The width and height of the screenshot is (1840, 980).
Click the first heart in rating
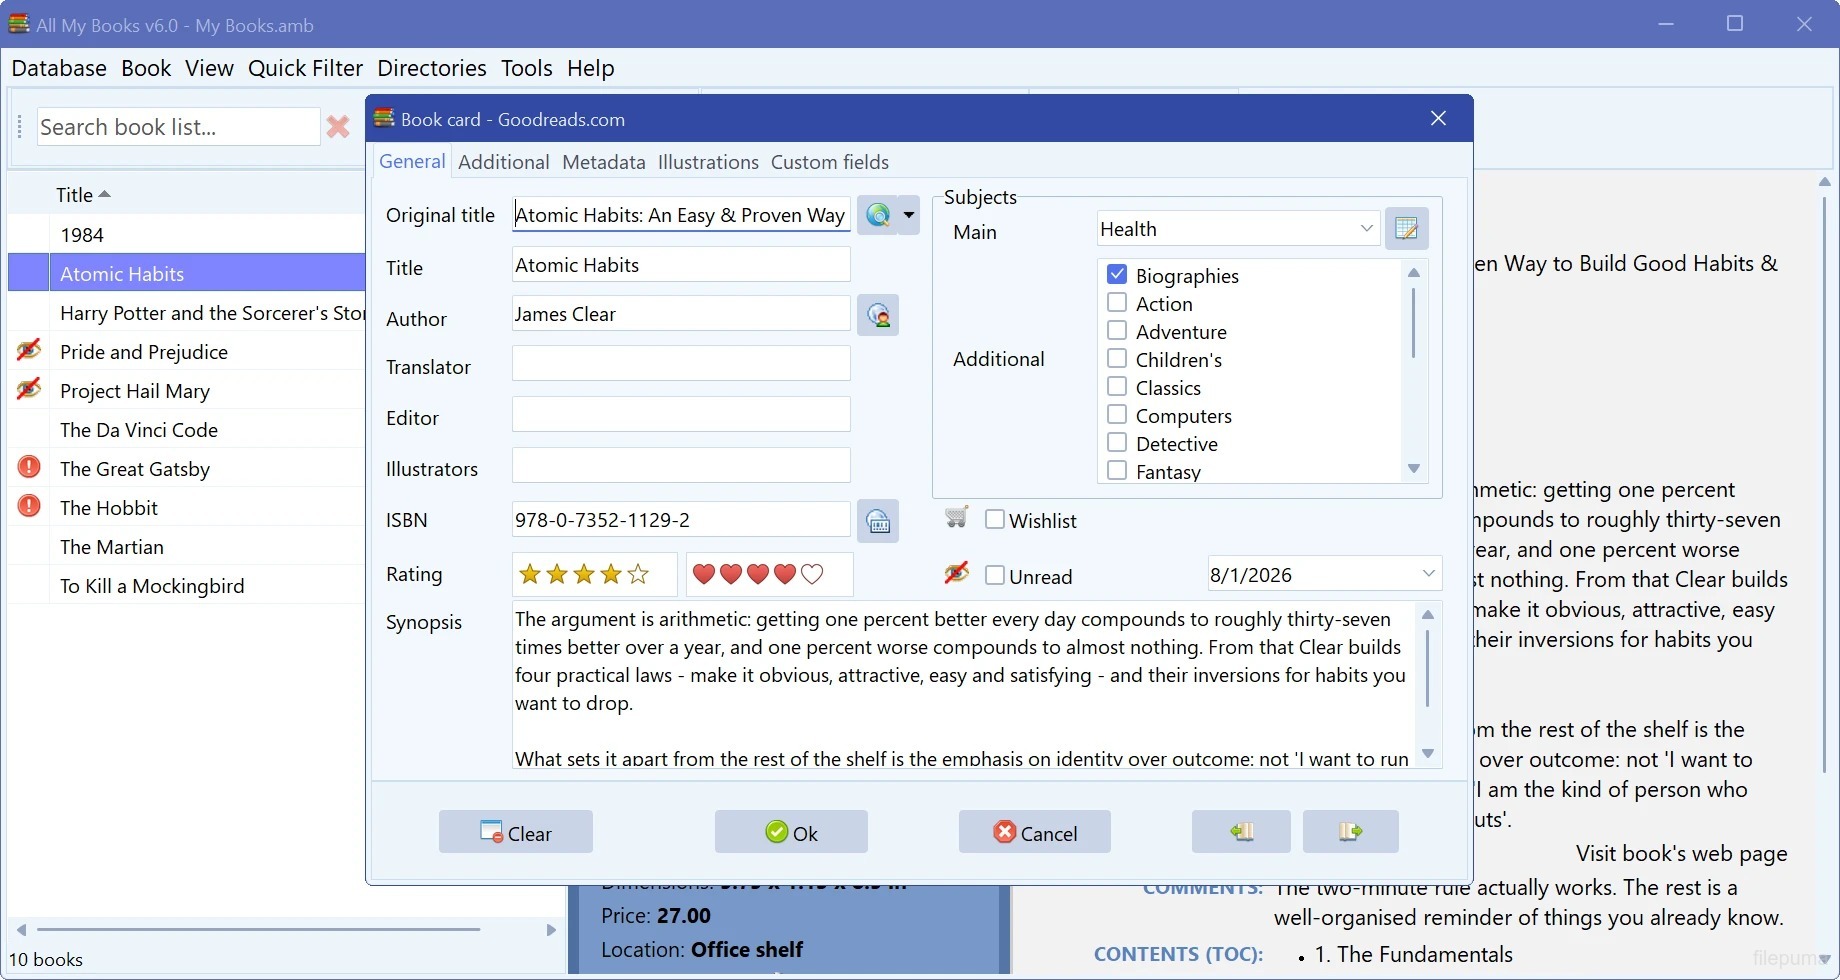704,574
